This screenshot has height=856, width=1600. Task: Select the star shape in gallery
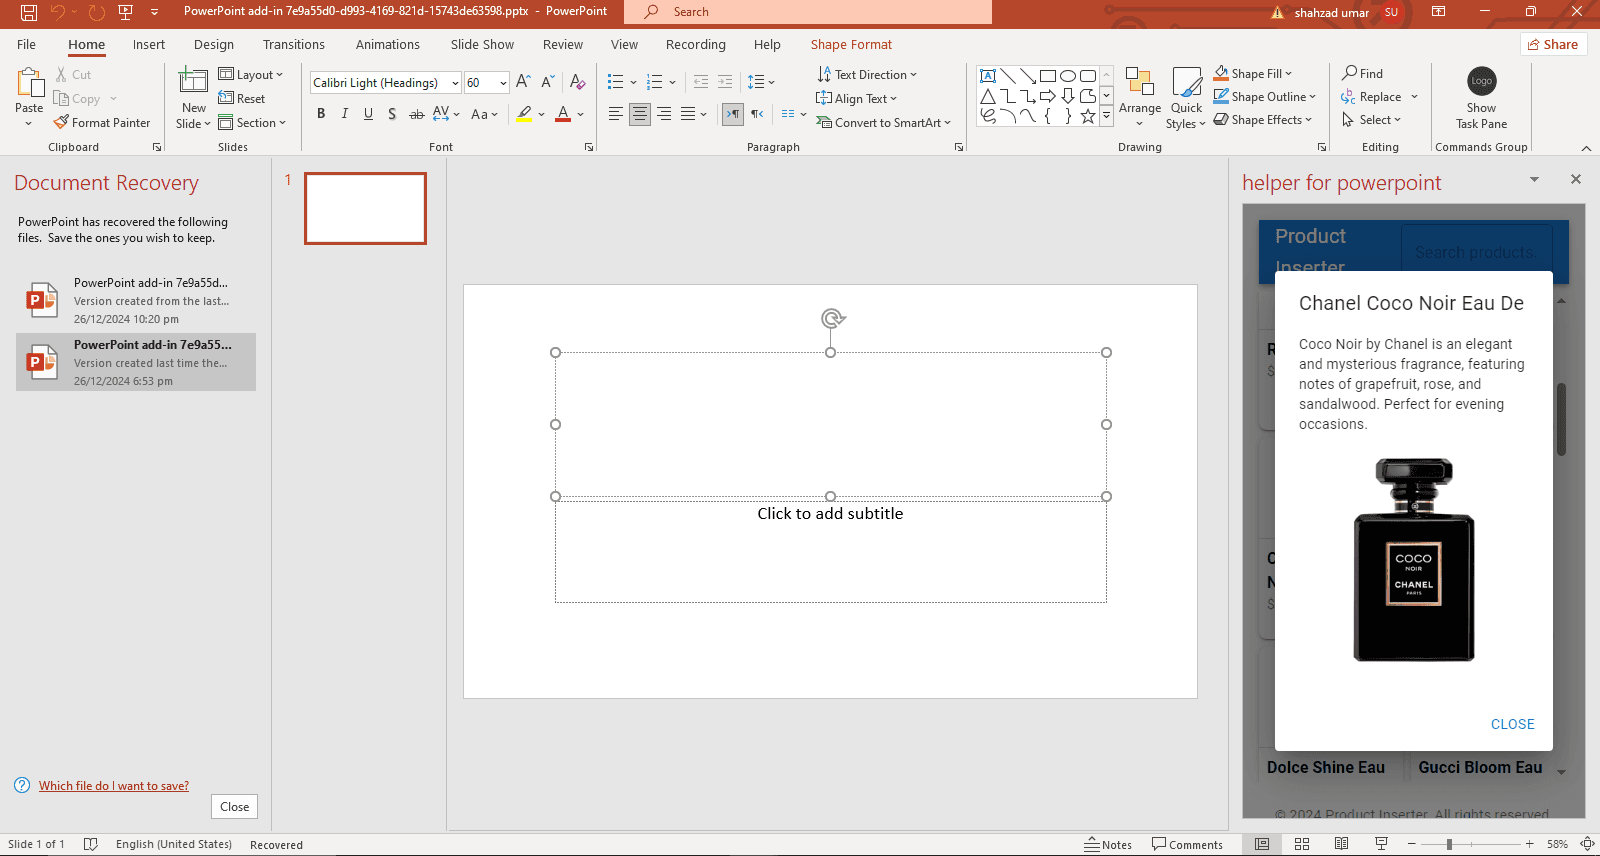tap(1088, 116)
